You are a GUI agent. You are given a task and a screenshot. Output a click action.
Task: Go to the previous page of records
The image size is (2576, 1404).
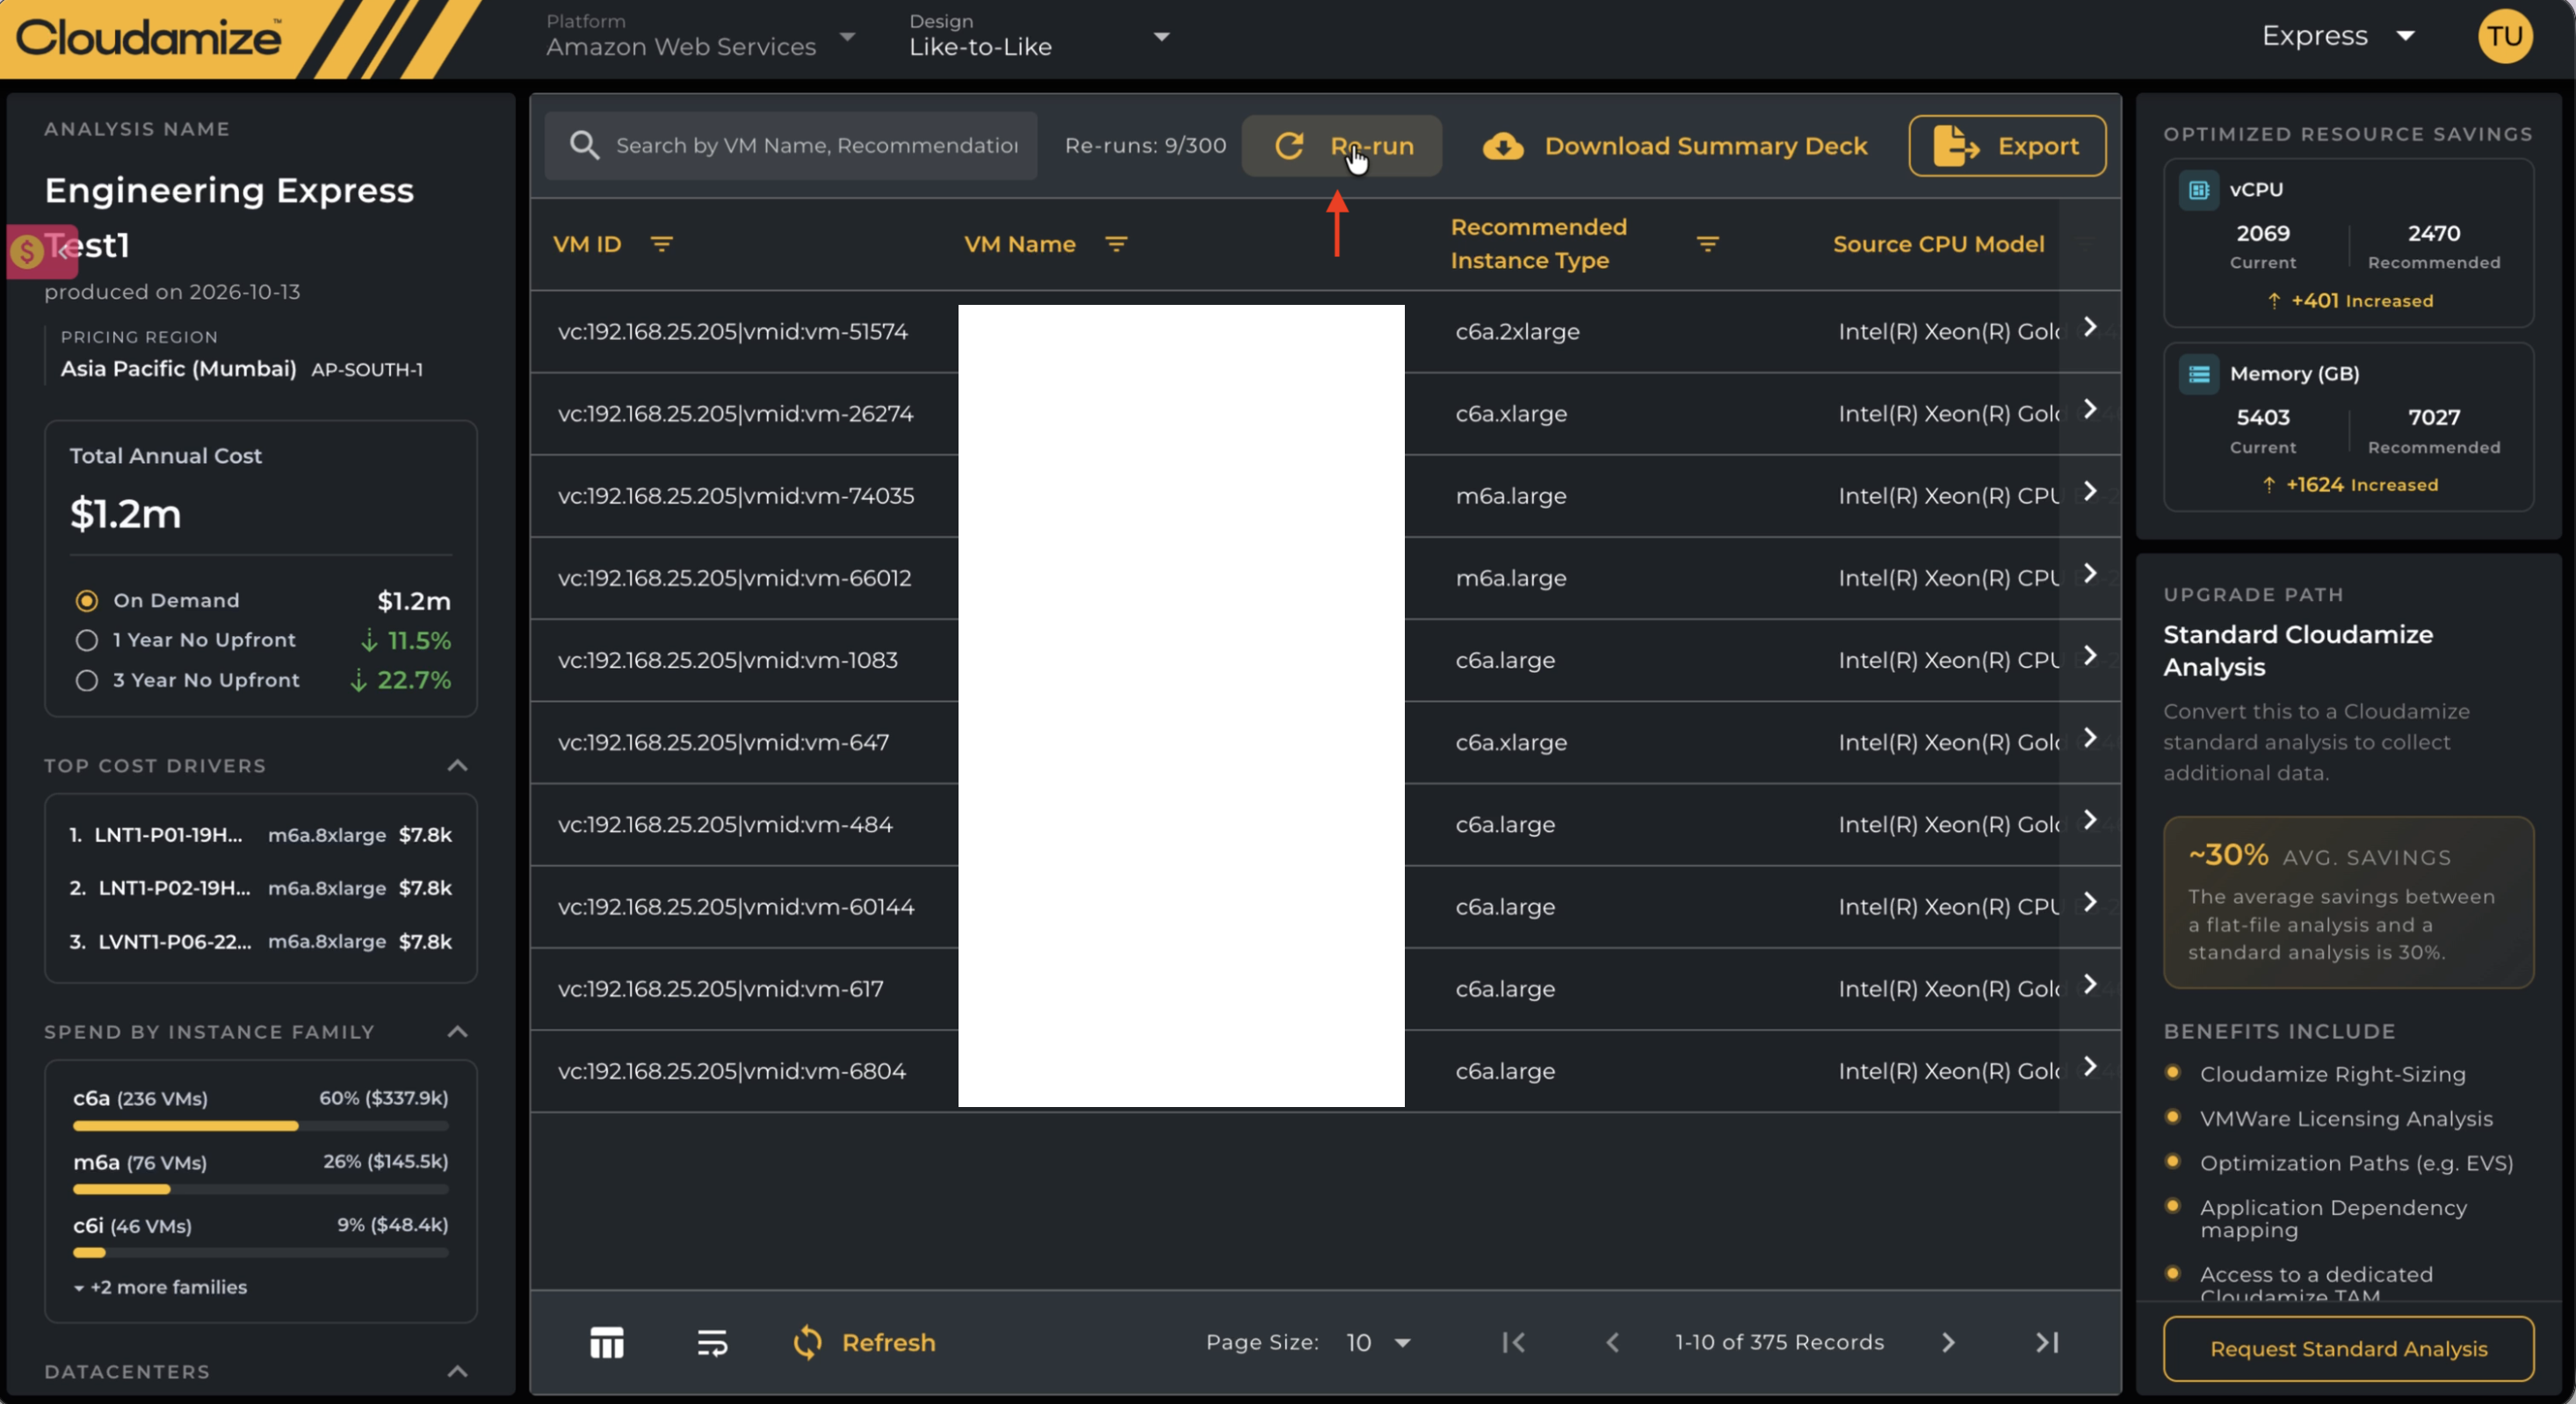coord(1612,1342)
